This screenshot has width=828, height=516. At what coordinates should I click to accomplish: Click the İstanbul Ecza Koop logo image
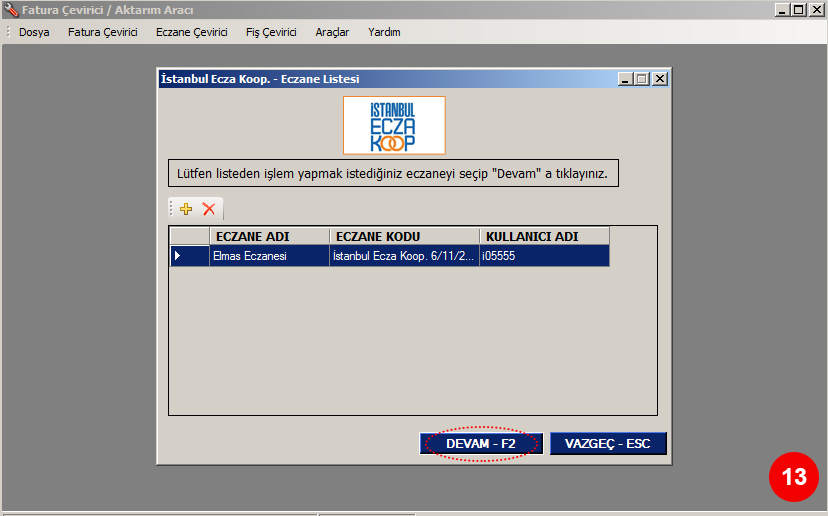coord(394,126)
